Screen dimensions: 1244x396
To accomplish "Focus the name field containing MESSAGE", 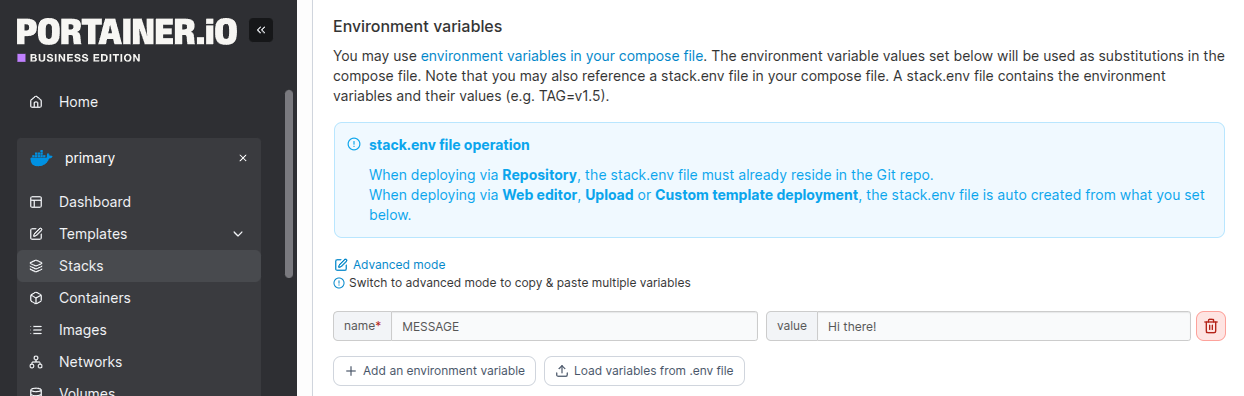I will click(574, 326).
